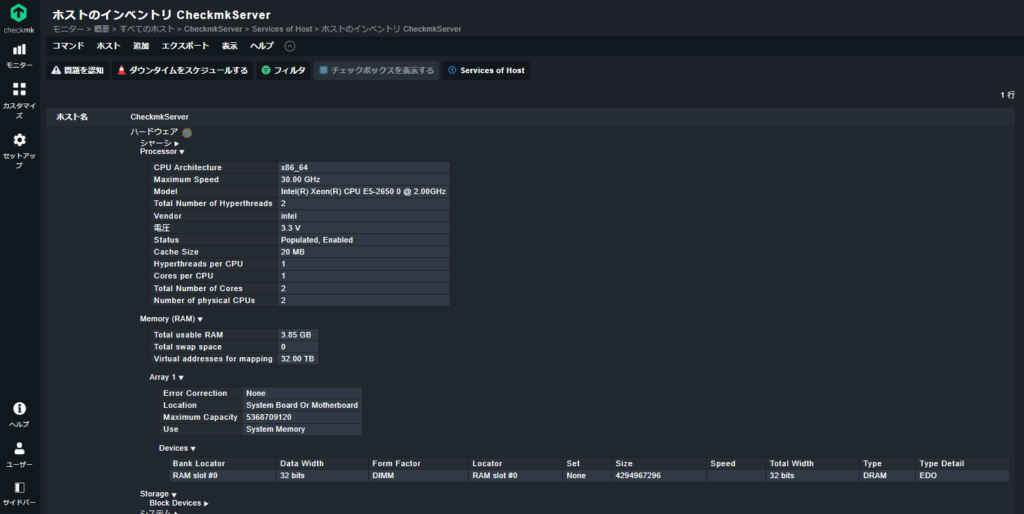Click breadcrumb link Services of Host

tap(281, 29)
